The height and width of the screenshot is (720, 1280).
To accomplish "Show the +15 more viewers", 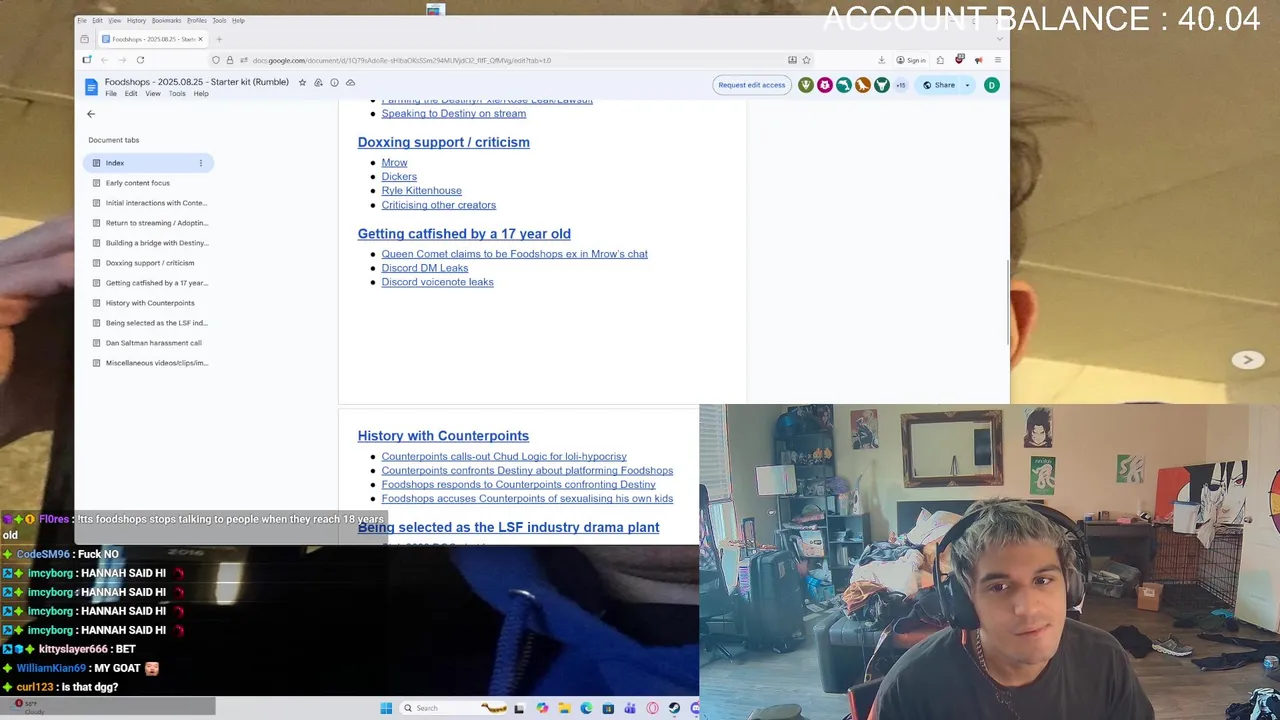I will click(900, 85).
